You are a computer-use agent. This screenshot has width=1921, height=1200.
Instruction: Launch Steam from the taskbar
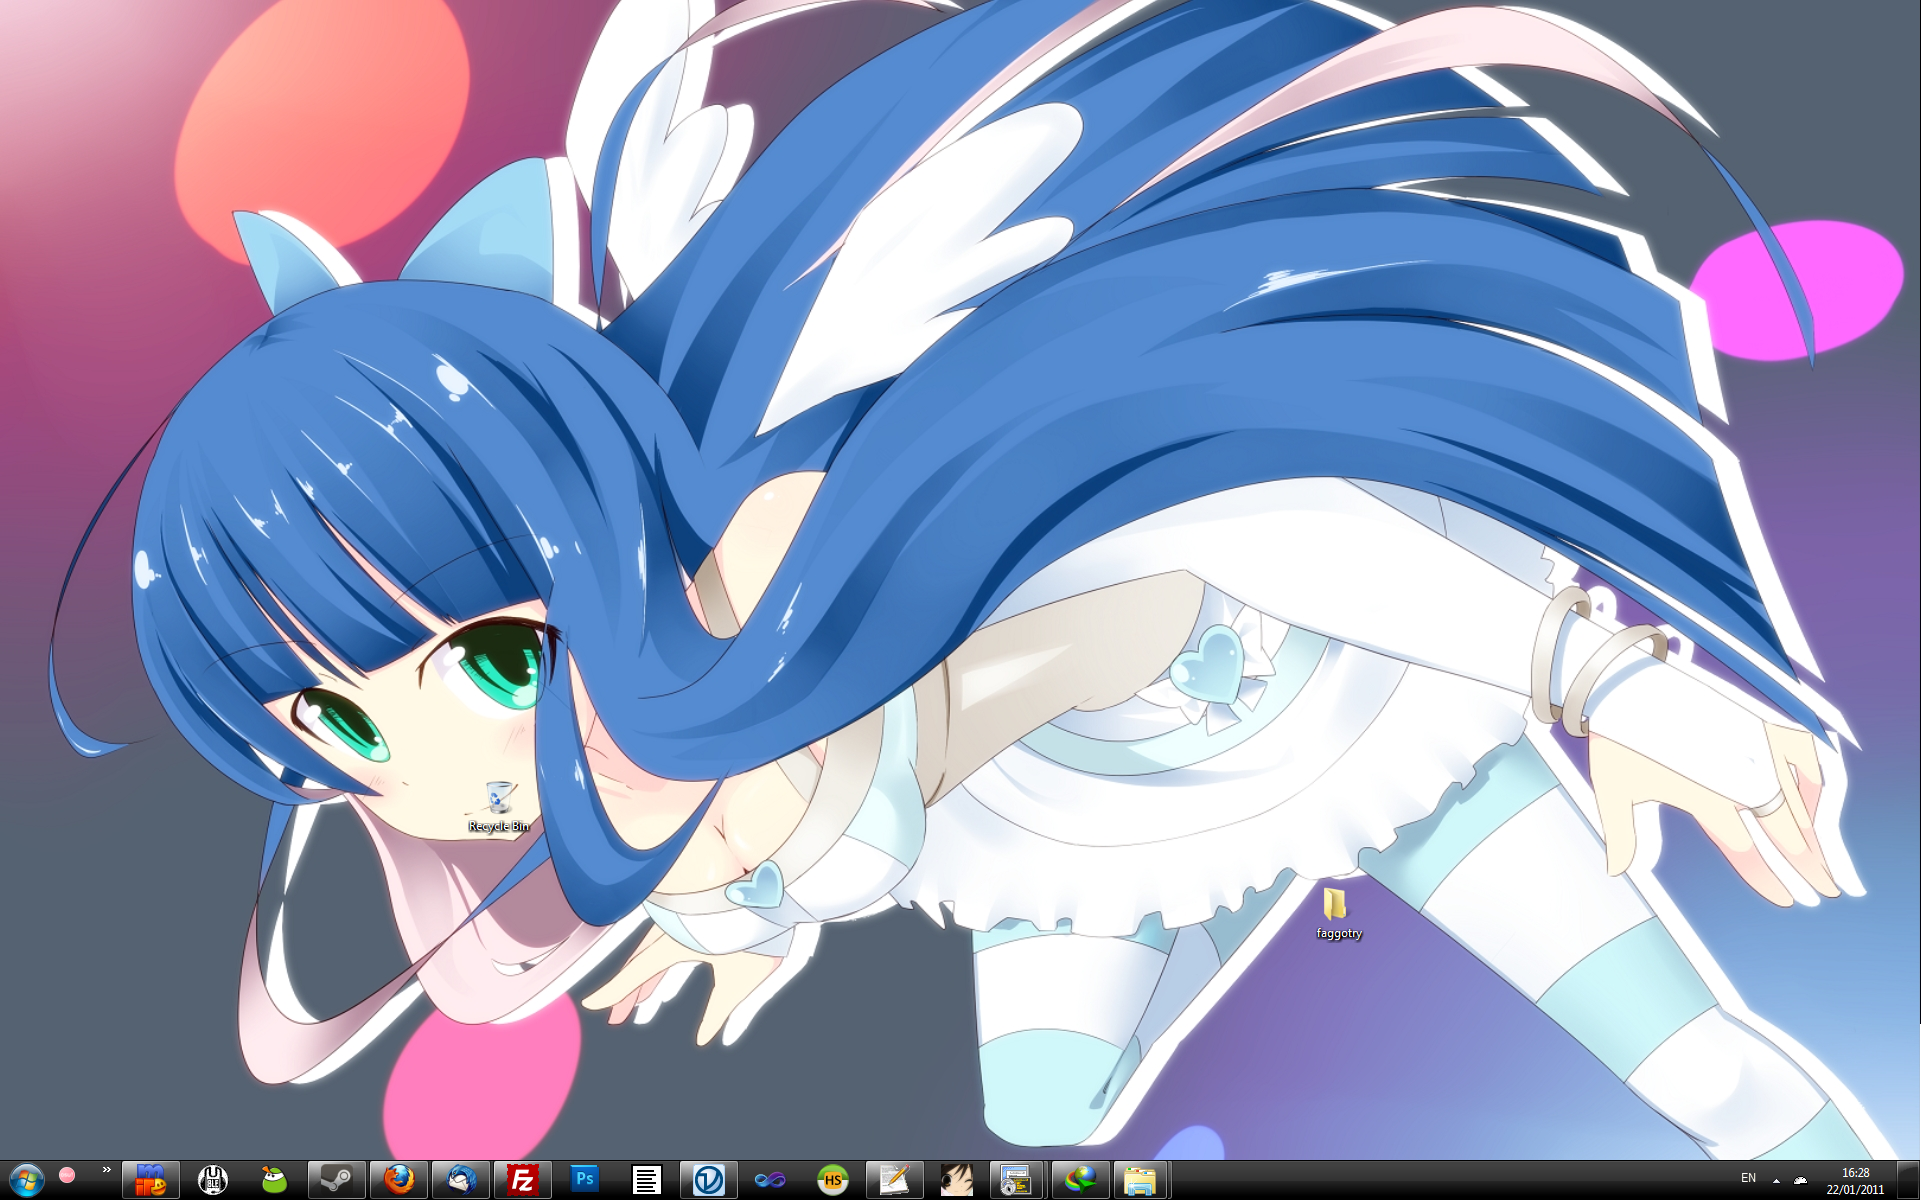[x=336, y=1180]
